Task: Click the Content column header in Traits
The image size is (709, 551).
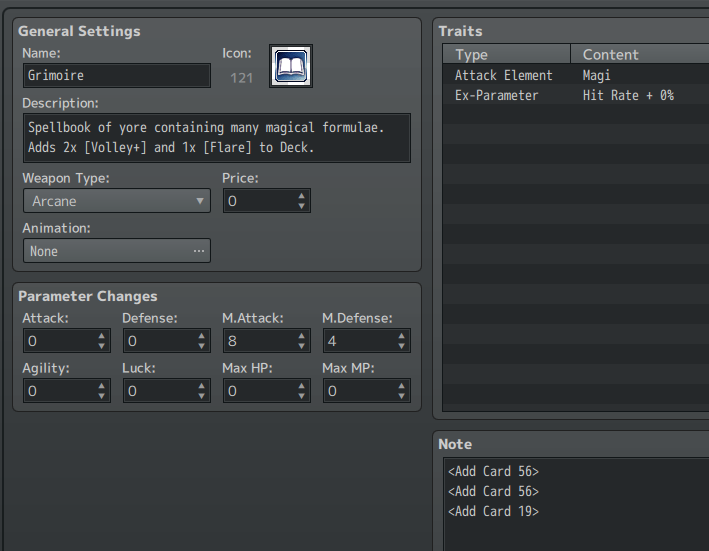Action: point(640,54)
